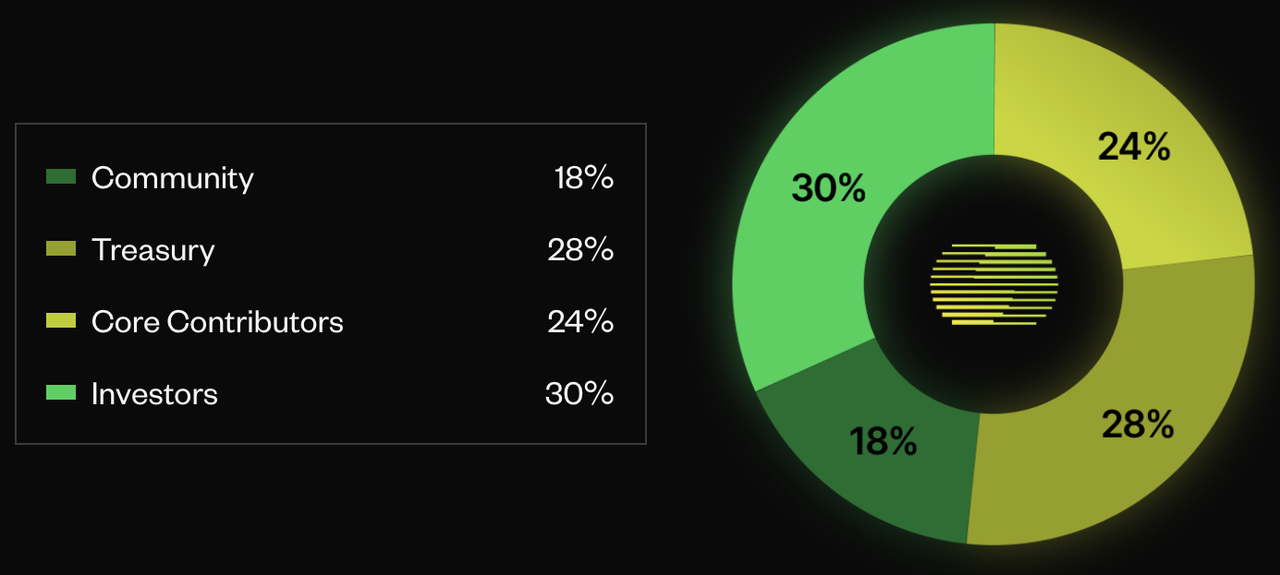The height and width of the screenshot is (575, 1280).
Task: Click the 24% value in Core Contributors row
Action: click(x=580, y=322)
